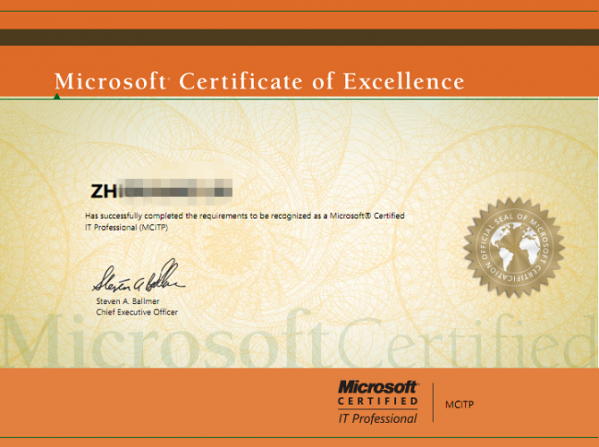Click the blurred recipient name

(161, 191)
